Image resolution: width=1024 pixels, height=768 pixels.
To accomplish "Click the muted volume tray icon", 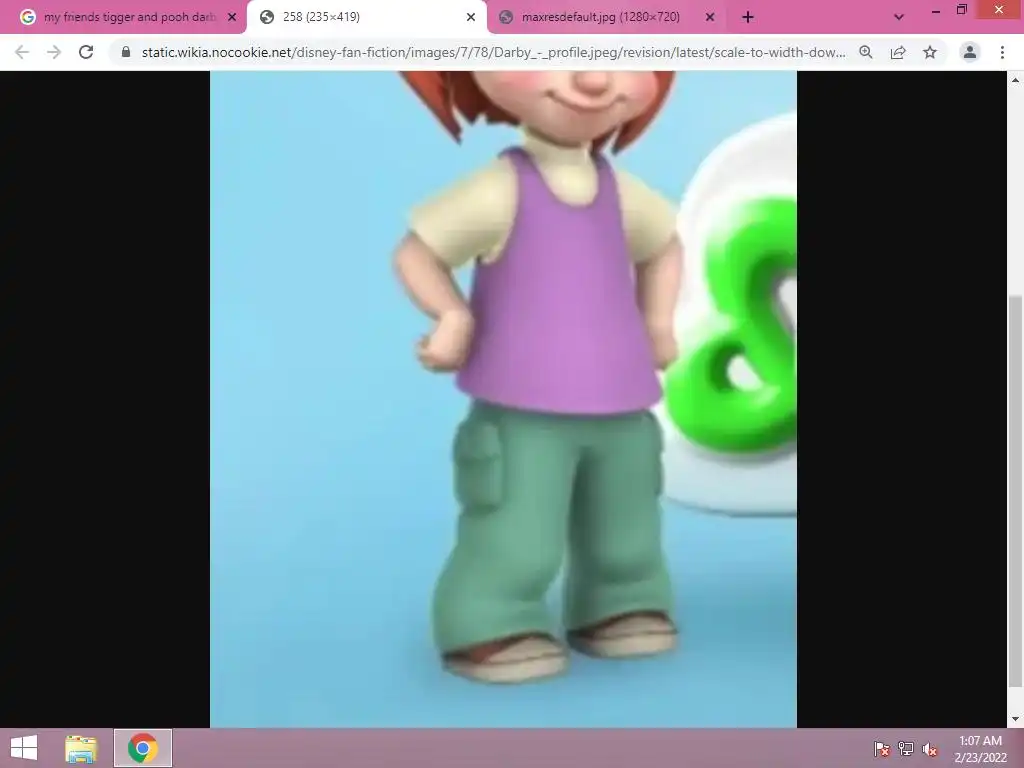I will [x=929, y=748].
